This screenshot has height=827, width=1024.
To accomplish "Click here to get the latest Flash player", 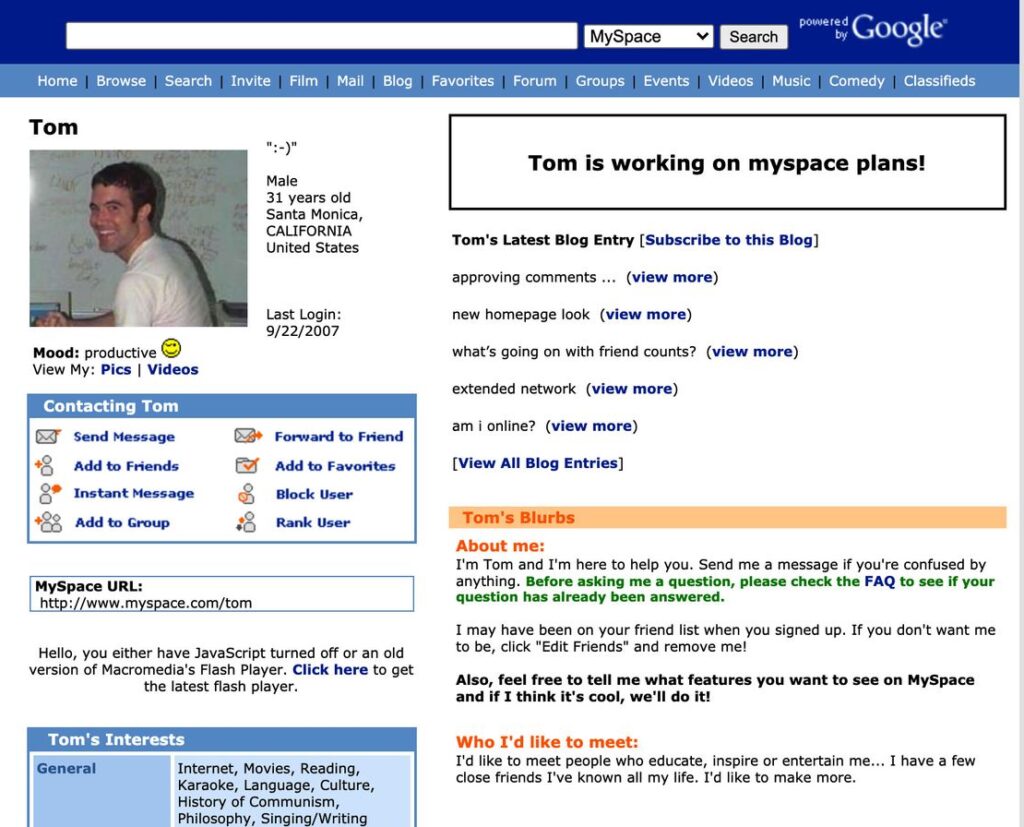I will click(x=329, y=669).
